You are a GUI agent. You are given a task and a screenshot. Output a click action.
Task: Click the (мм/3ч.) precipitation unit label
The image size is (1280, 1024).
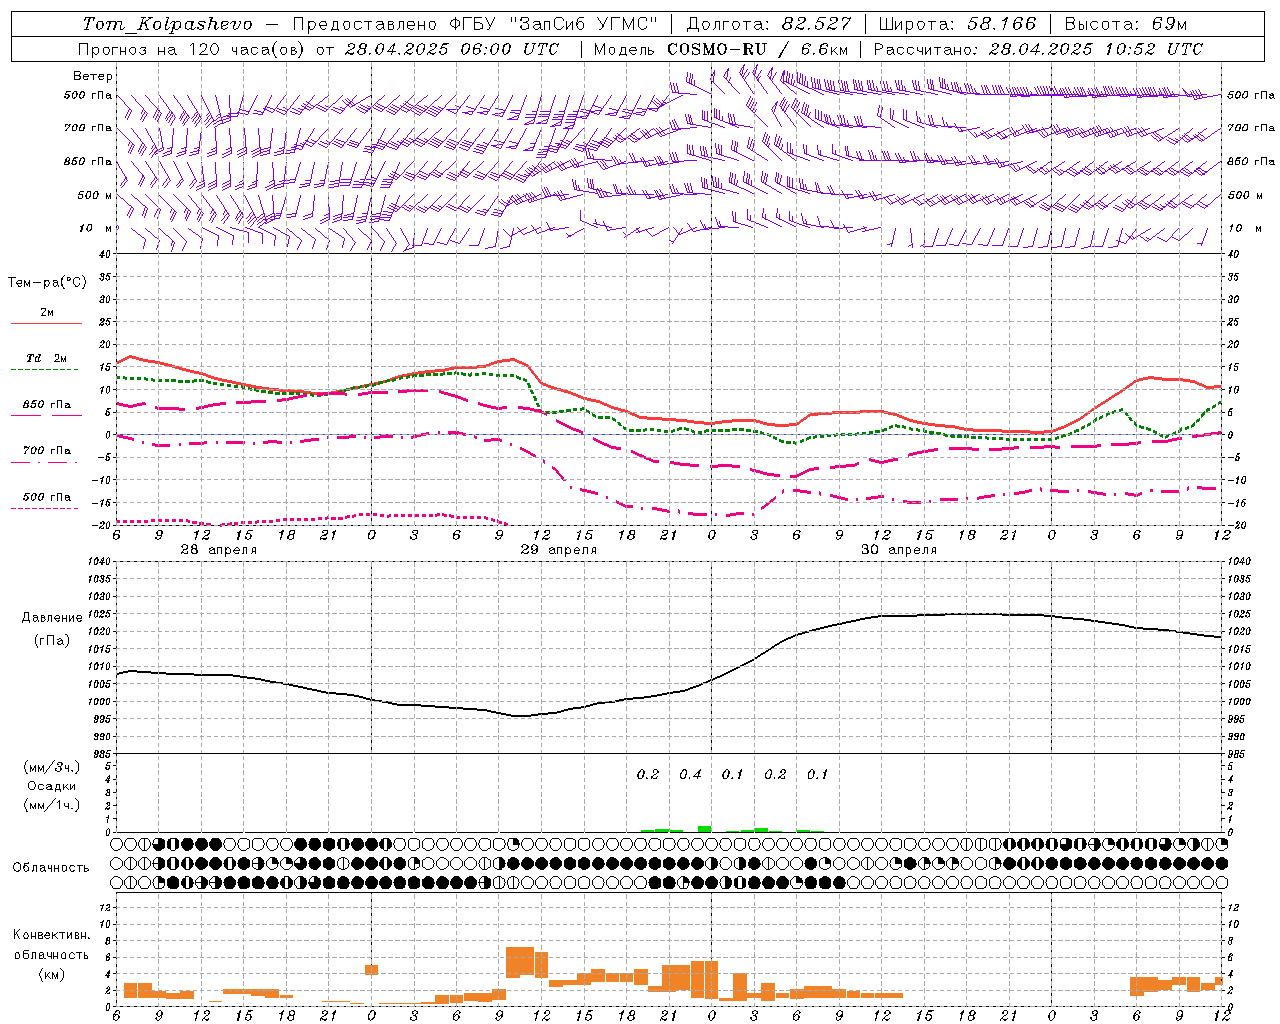52,766
